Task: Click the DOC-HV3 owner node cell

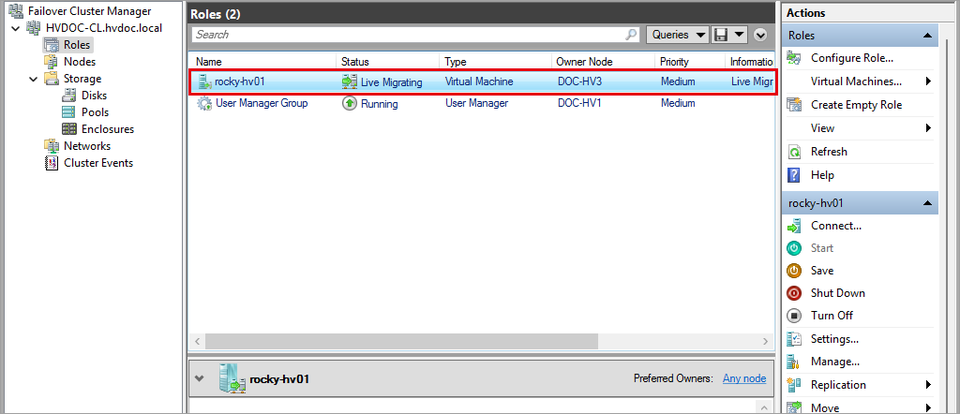Action: point(579,81)
